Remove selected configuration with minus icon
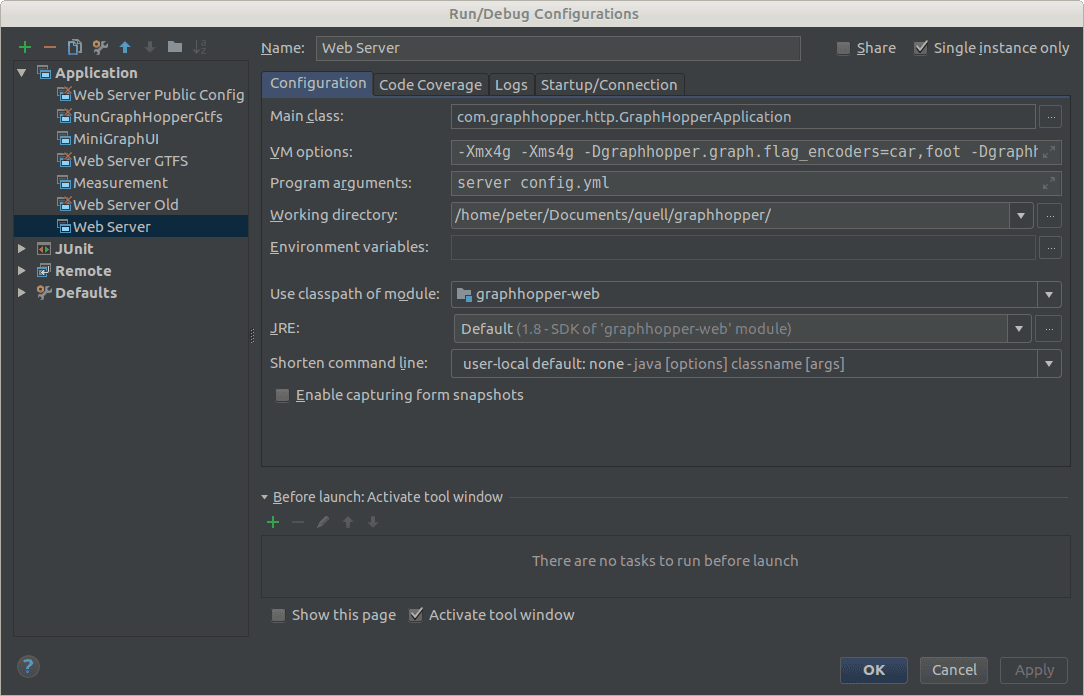The width and height of the screenshot is (1084, 696). point(50,47)
